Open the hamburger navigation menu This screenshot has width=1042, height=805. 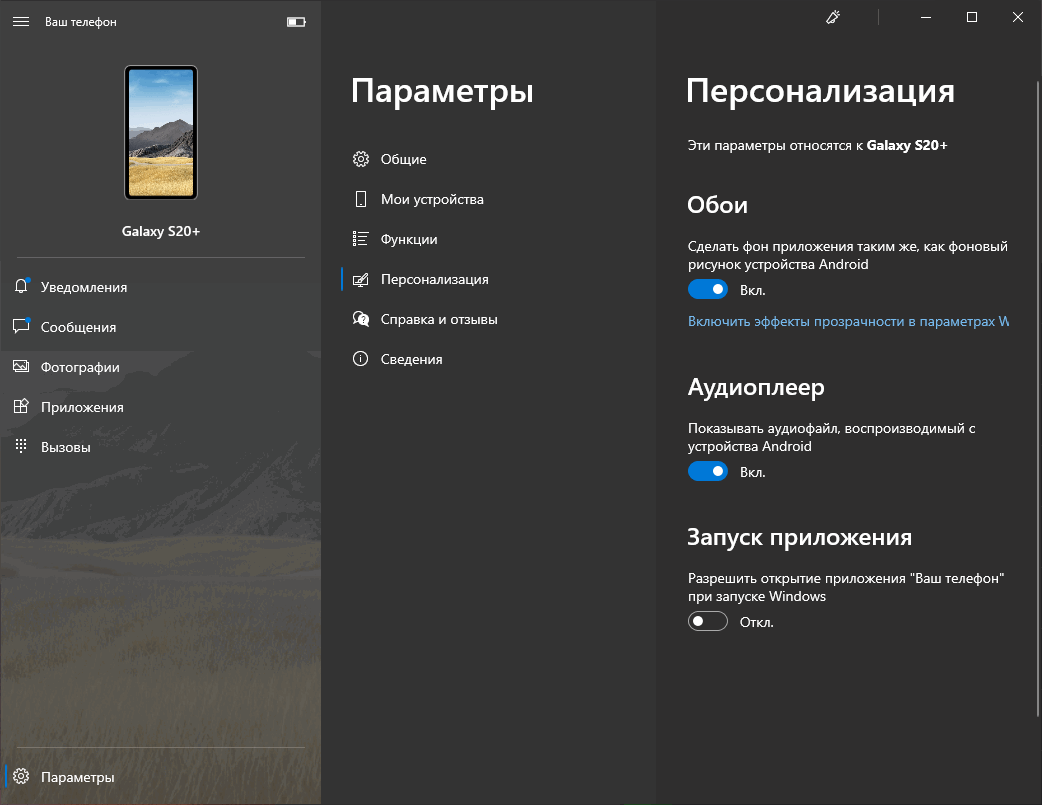tap(21, 21)
